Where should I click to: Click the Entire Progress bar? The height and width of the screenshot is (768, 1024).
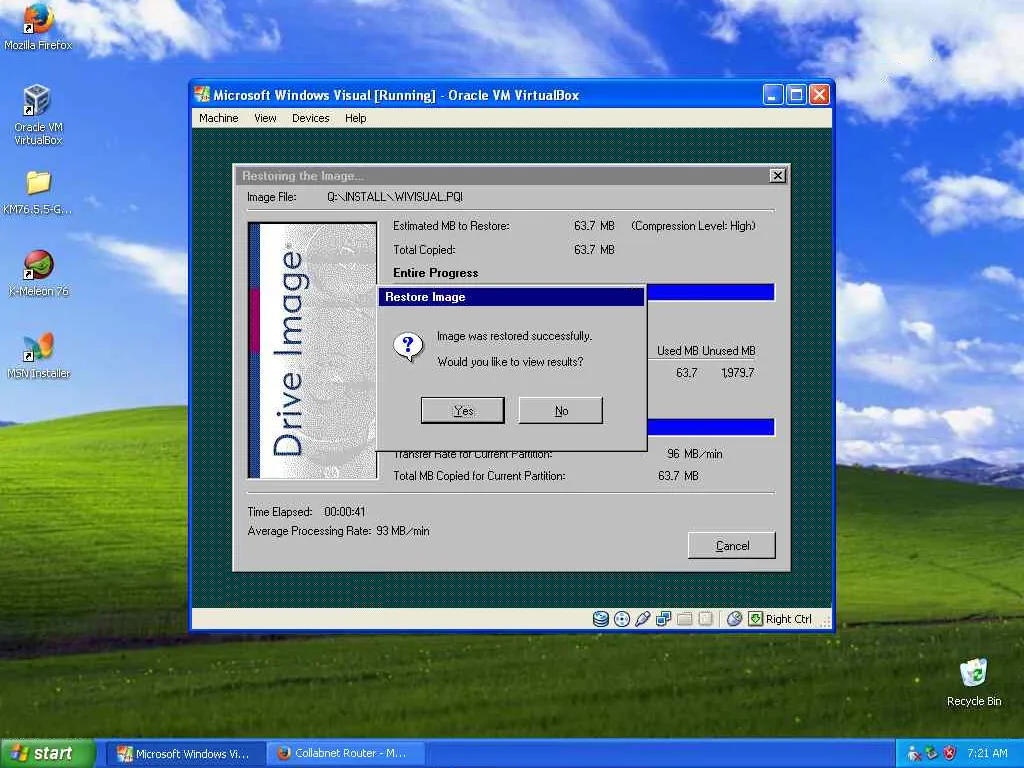pos(711,292)
